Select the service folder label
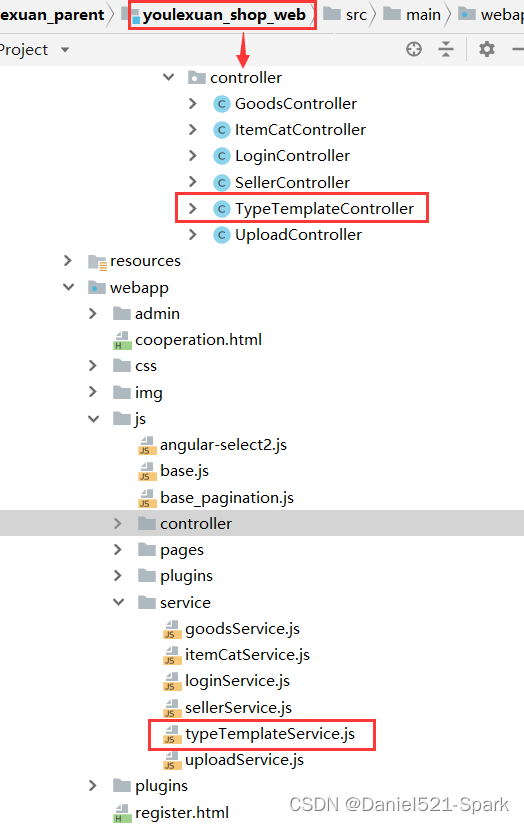 tap(185, 603)
